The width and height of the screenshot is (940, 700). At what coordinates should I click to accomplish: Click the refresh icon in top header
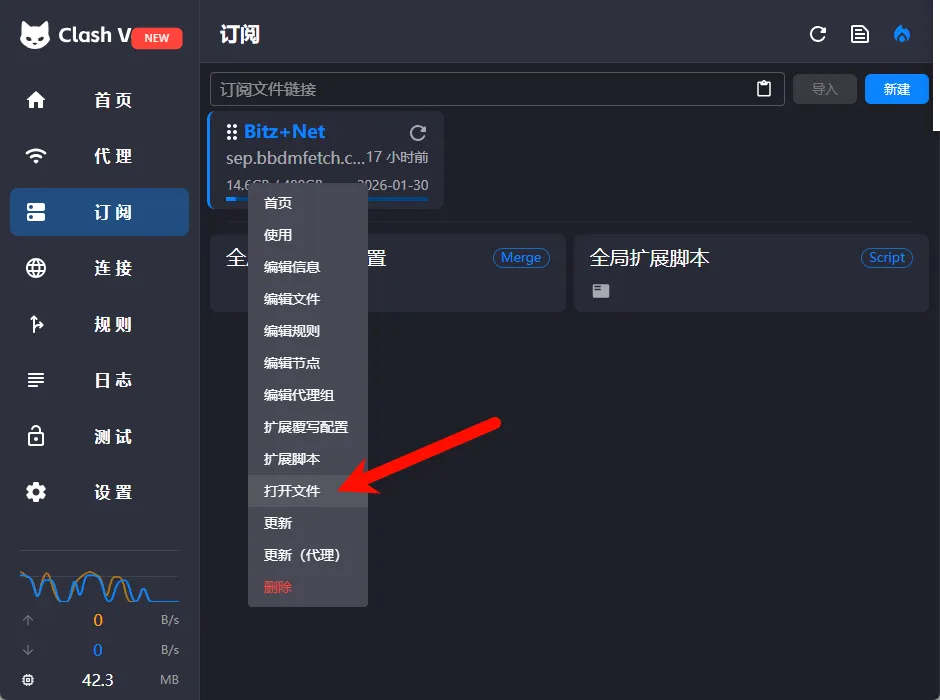tap(818, 34)
